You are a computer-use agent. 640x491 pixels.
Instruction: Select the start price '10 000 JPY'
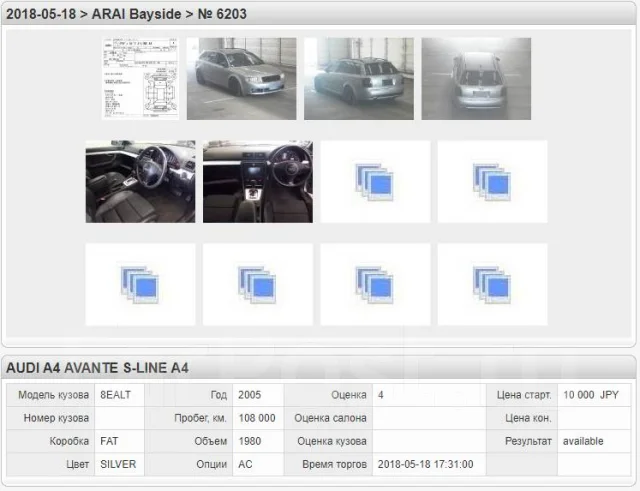(x=591, y=395)
